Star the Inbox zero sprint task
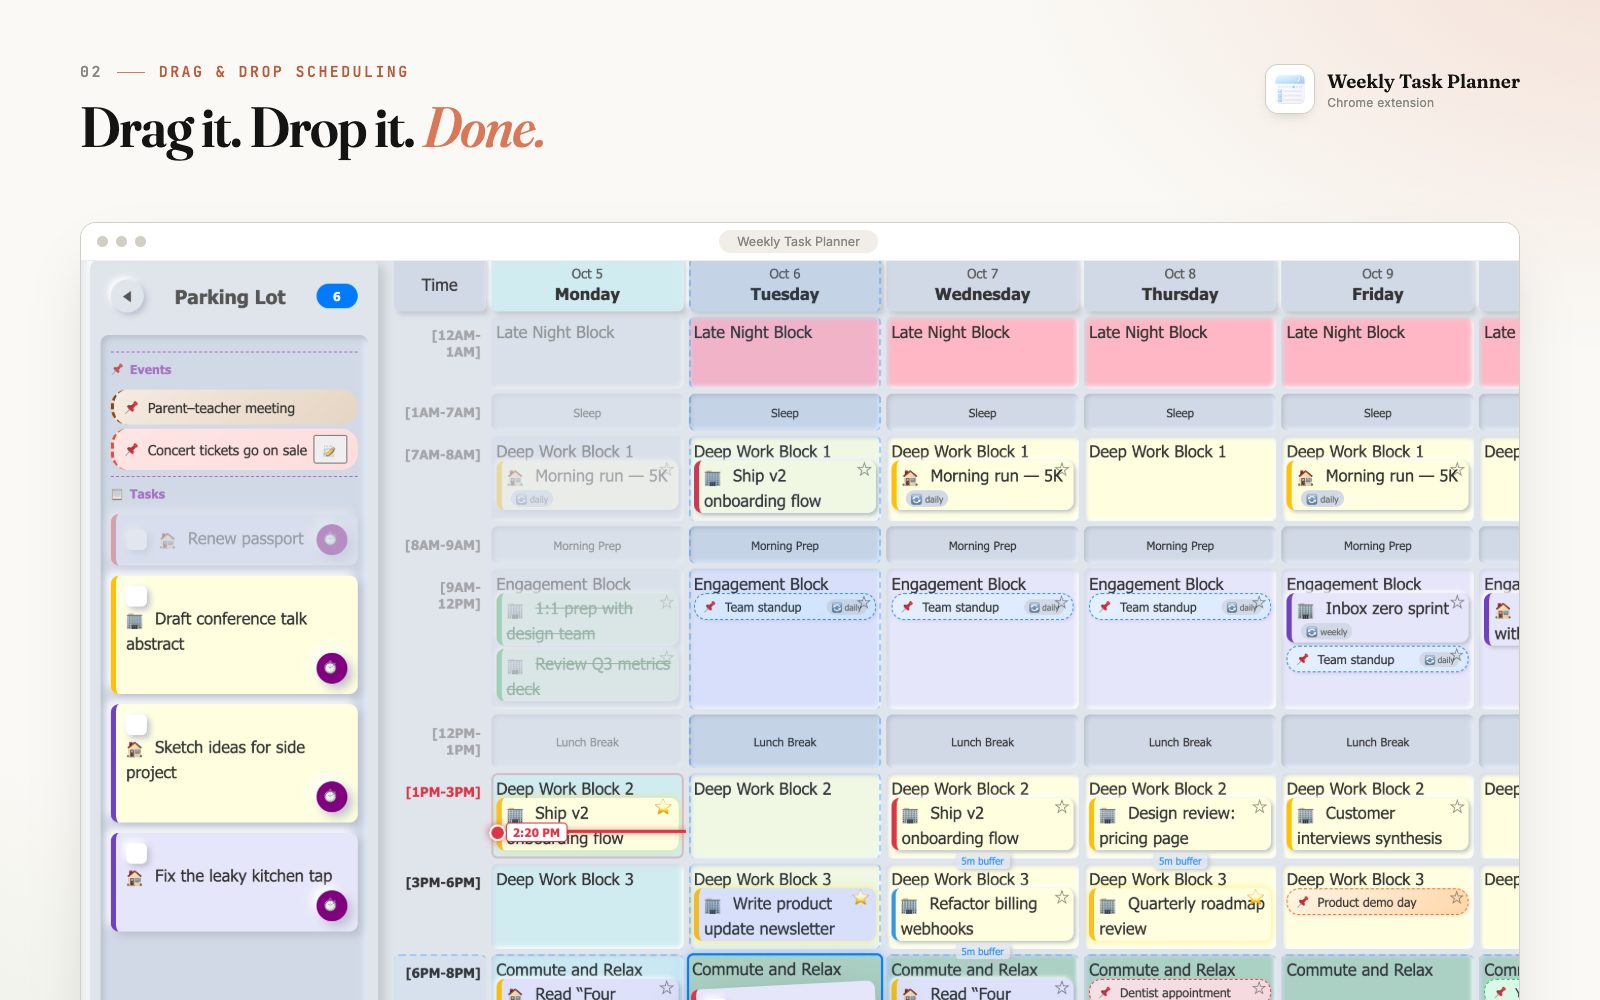1600x1000 pixels. (x=1457, y=602)
